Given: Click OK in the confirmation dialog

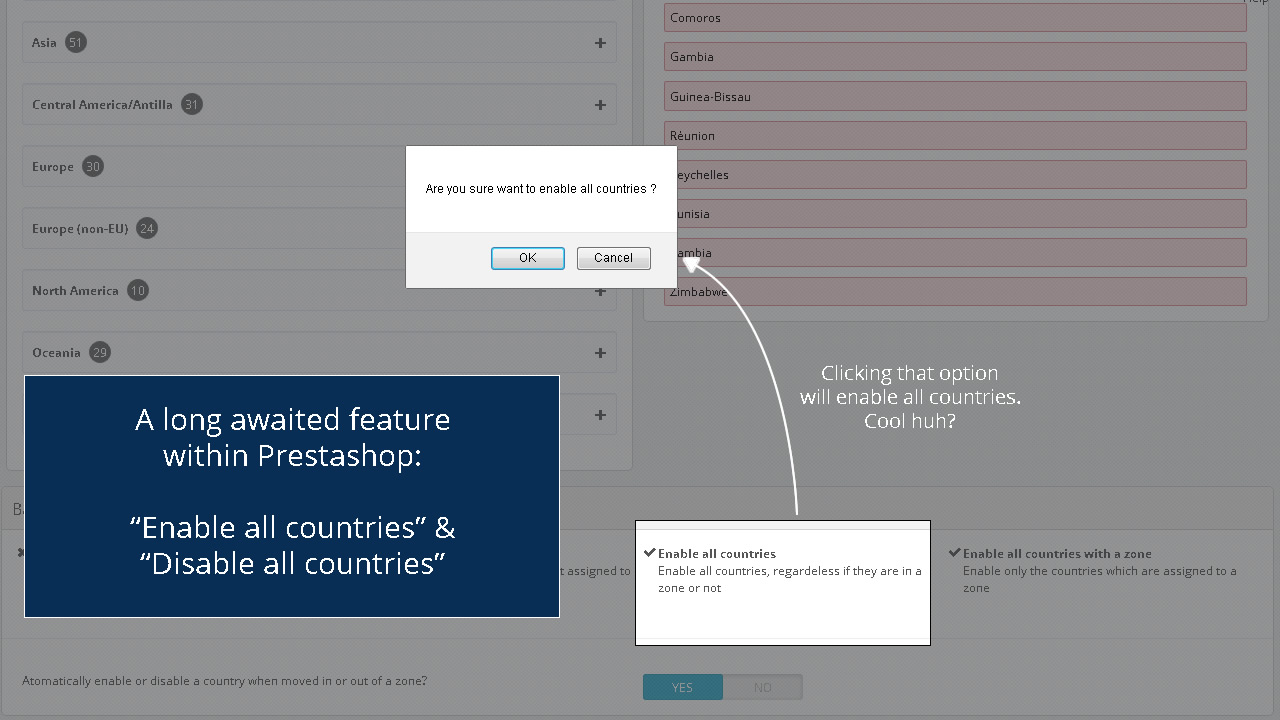Looking at the screenshot, I should pyautogui.click(x=528, y=258).
